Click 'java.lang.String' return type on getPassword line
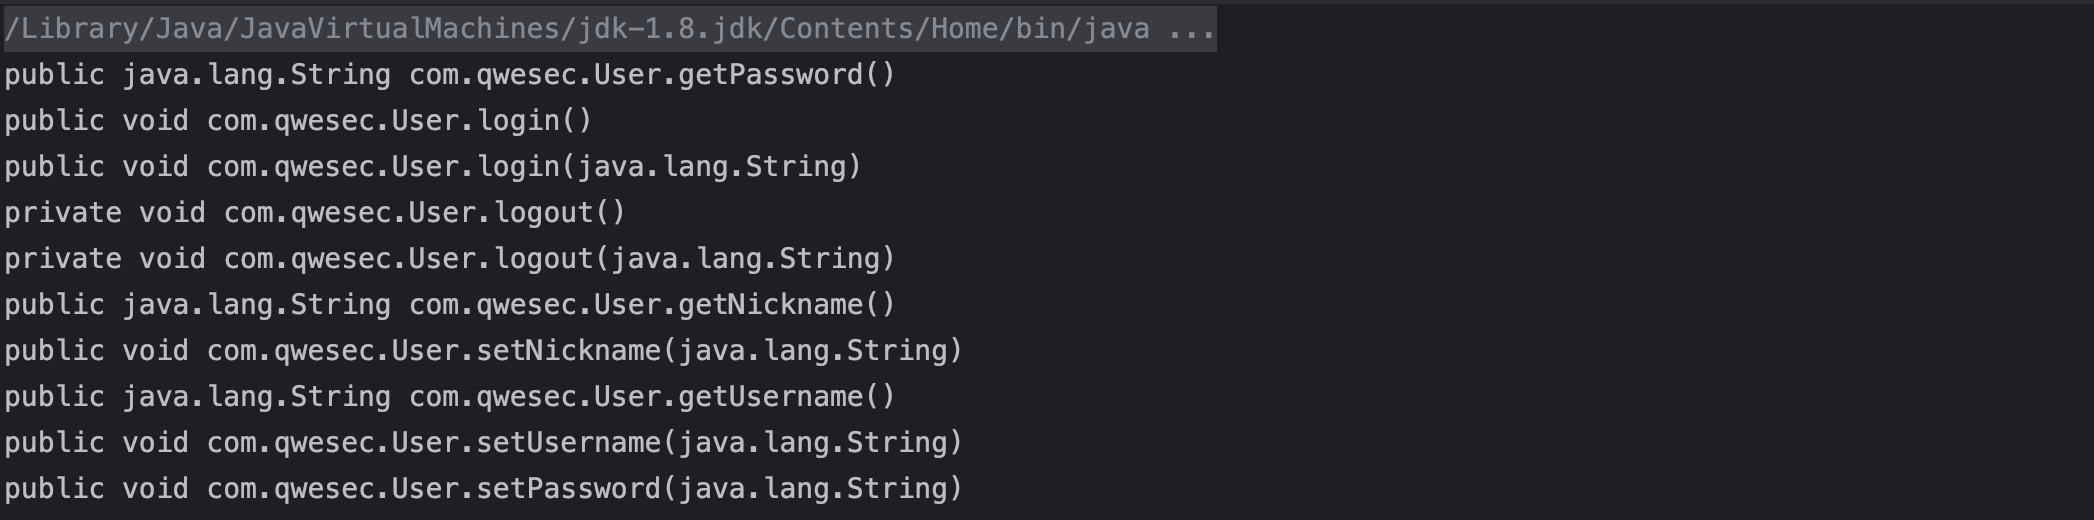The width and height of the screenshot is (2094, 520). click(256, 75)
